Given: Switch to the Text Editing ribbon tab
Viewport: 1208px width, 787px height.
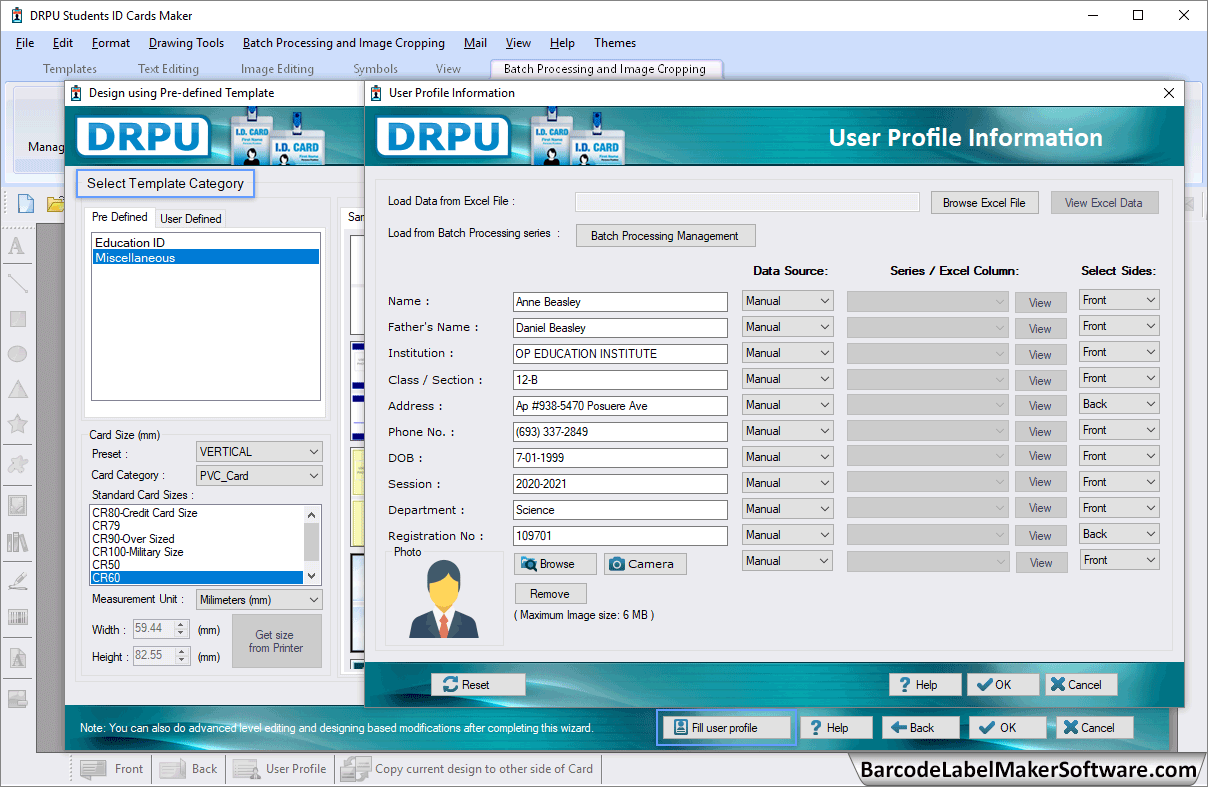Looking at the screenshot, I should (168, 69).
